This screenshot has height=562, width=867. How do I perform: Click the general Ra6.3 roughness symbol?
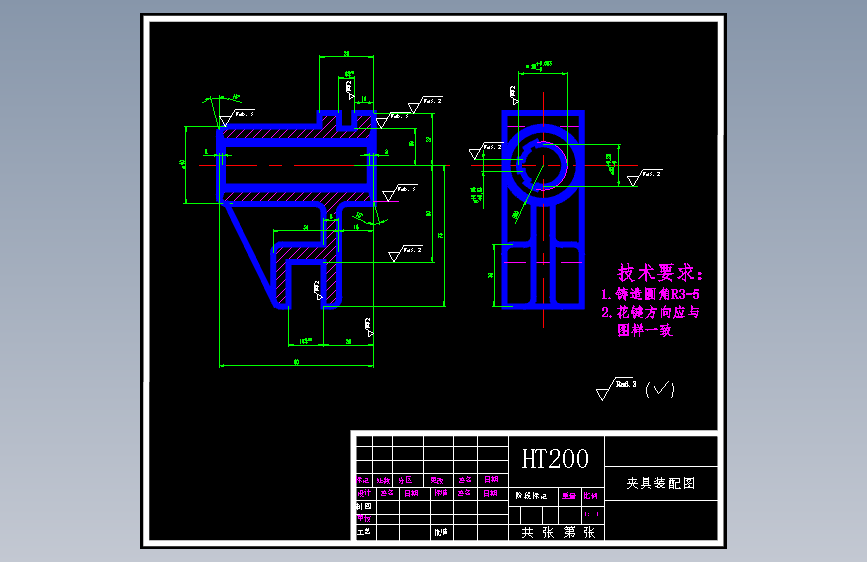(x=617, y=388)
